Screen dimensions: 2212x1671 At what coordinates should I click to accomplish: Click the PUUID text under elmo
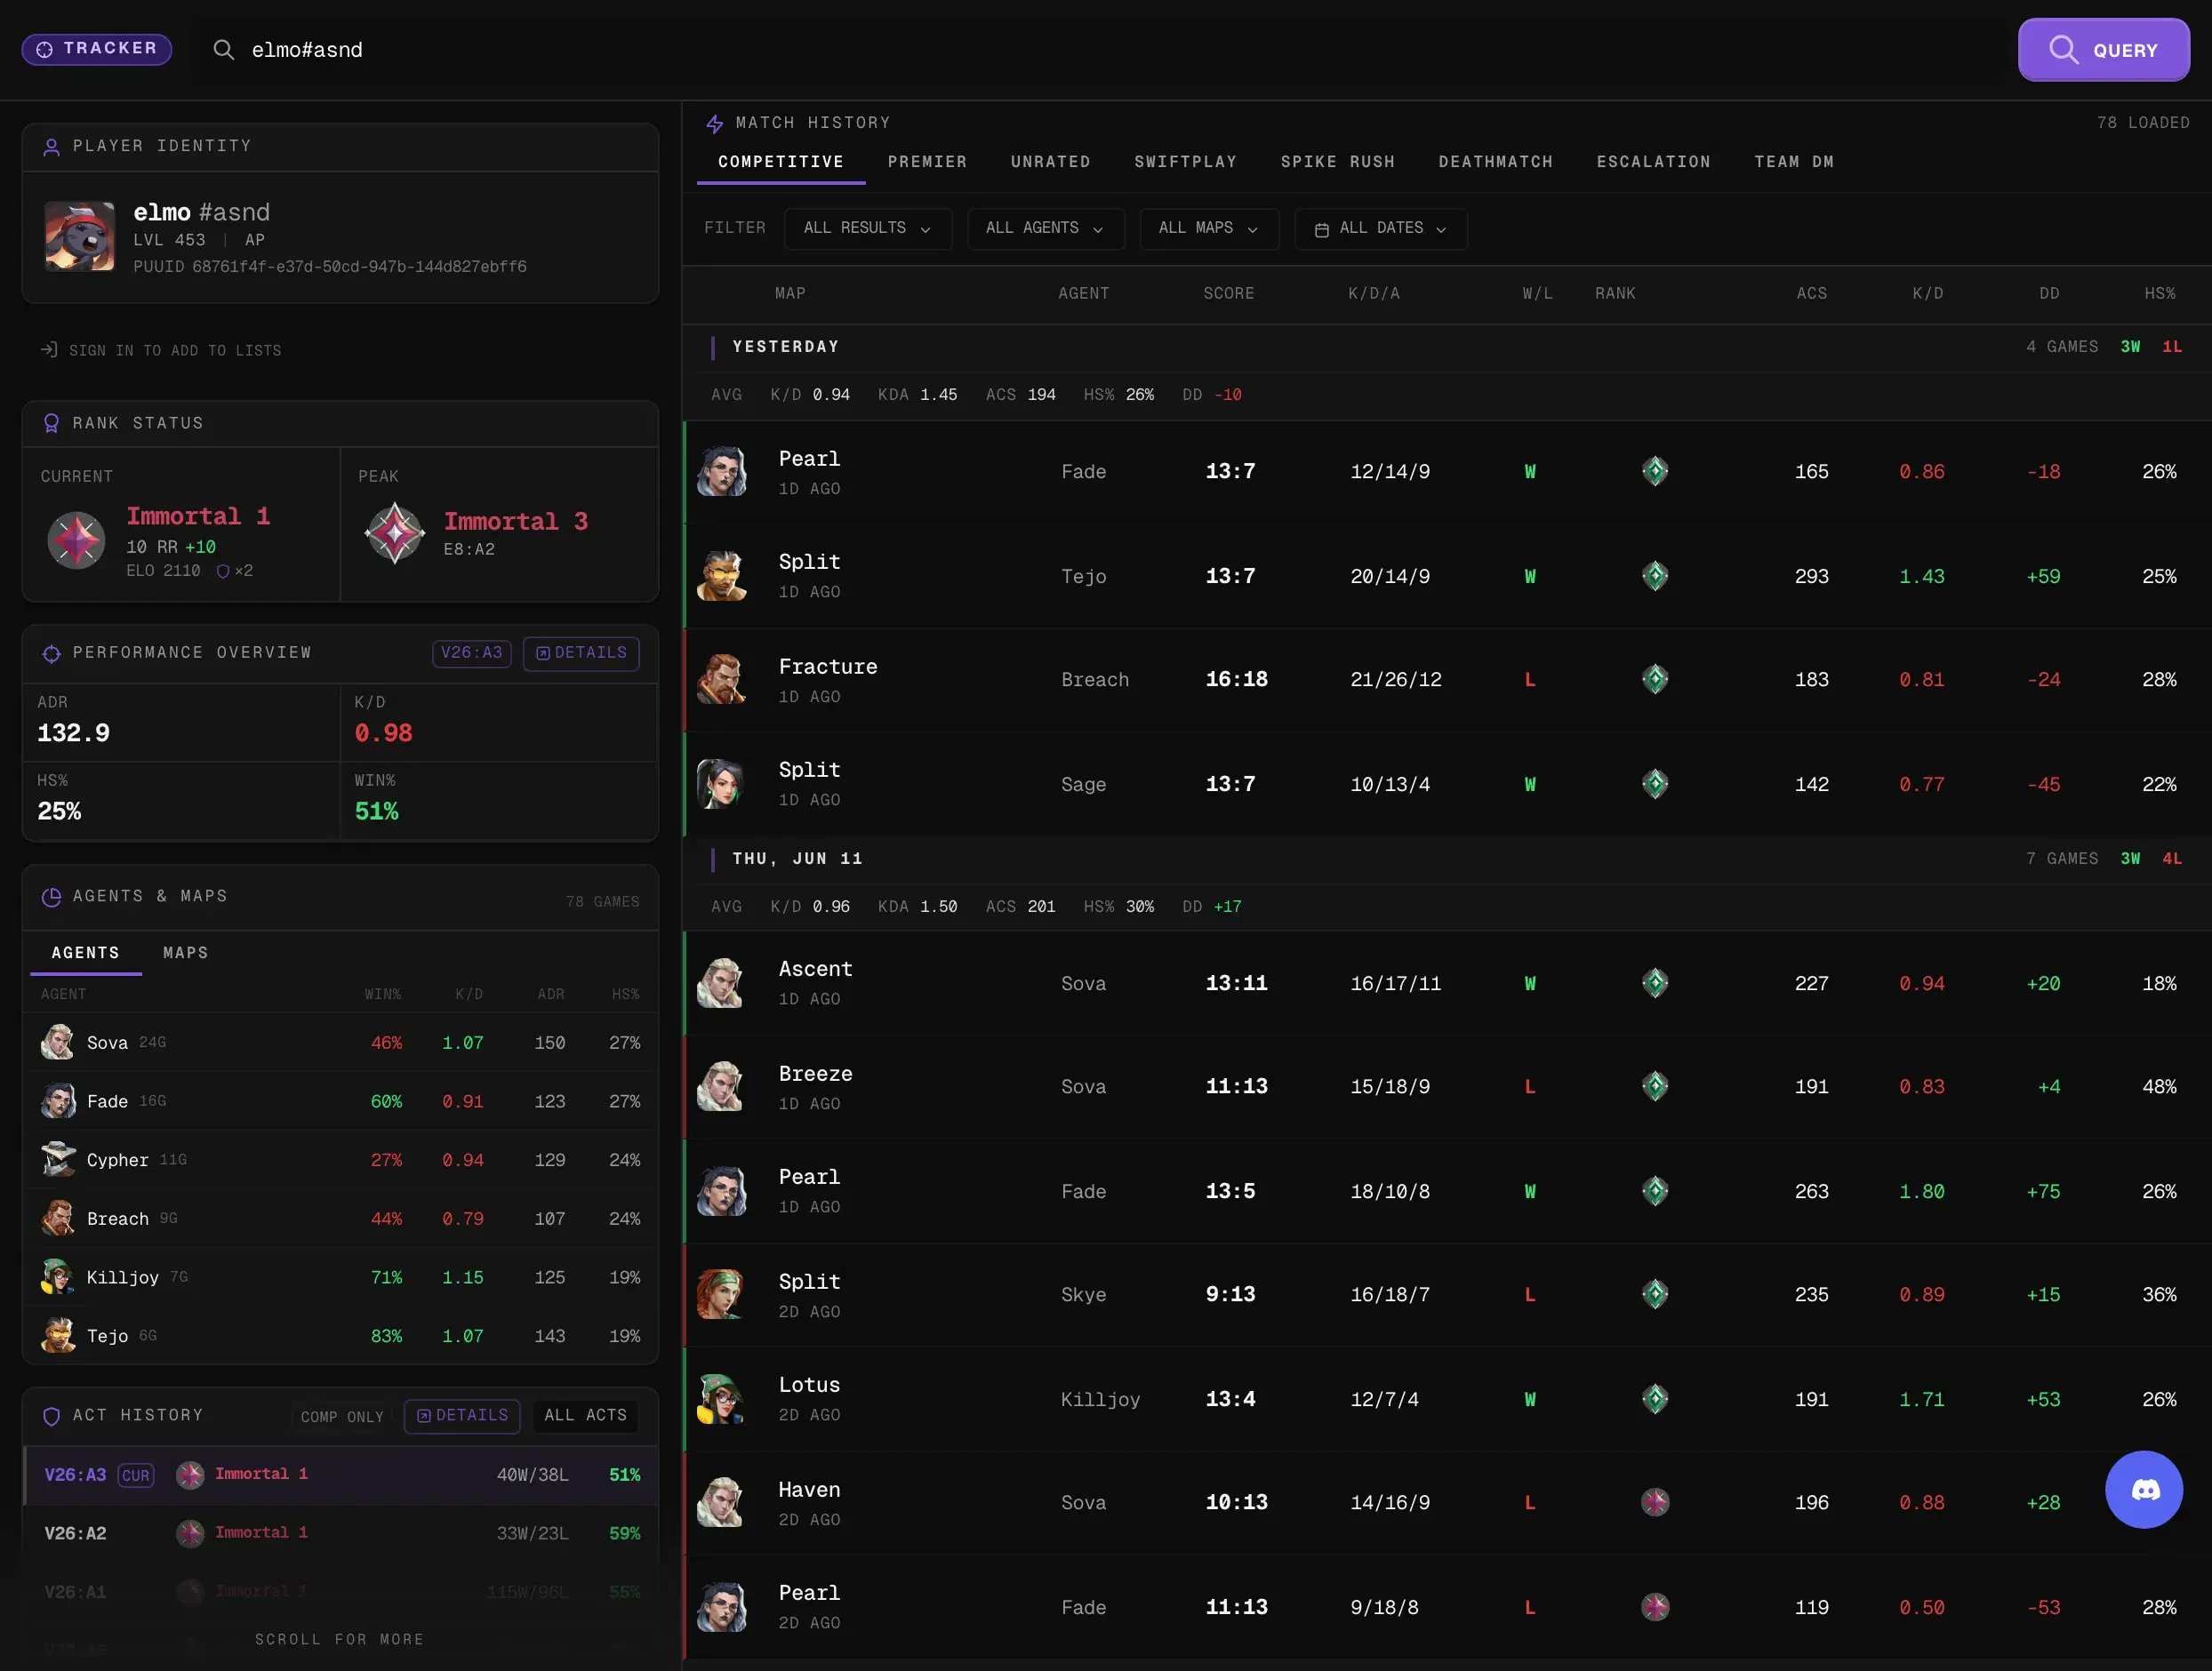point(330,267)
